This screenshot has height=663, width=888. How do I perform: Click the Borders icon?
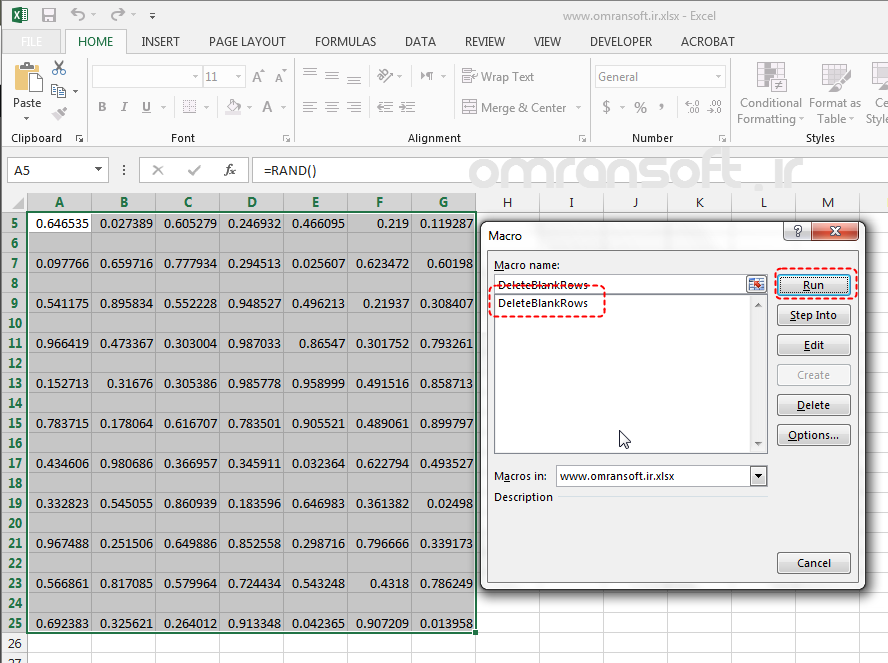point(189,107)
